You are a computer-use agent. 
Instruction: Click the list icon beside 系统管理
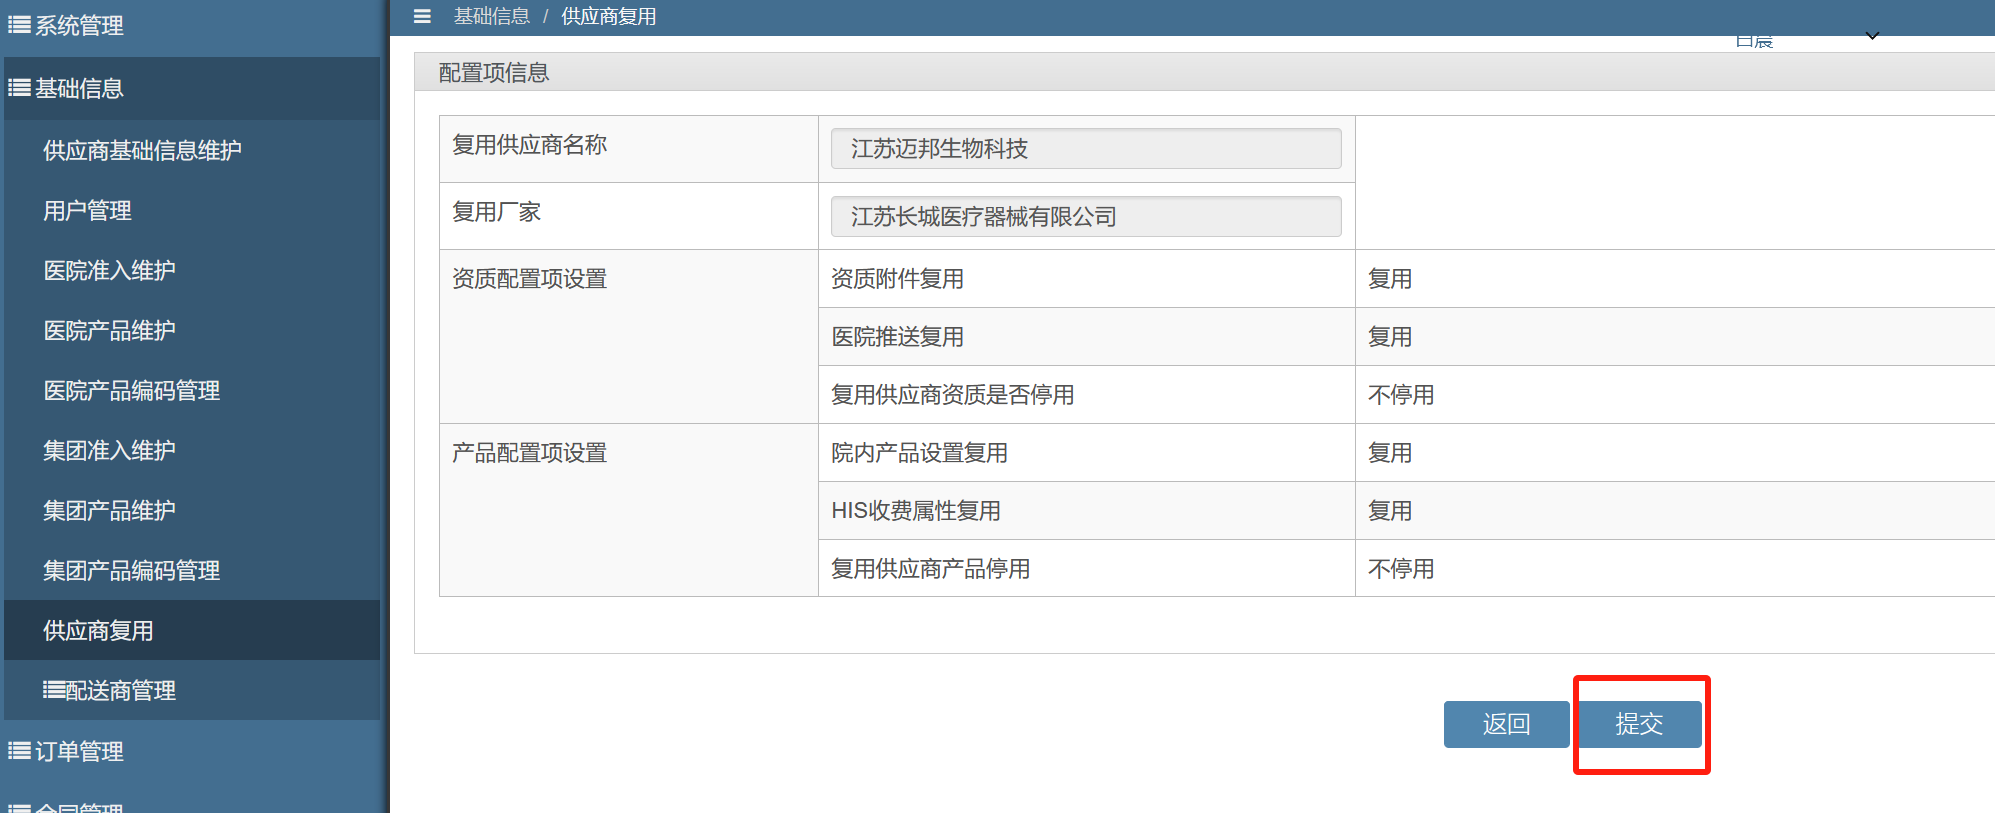[x=19, y=25]
